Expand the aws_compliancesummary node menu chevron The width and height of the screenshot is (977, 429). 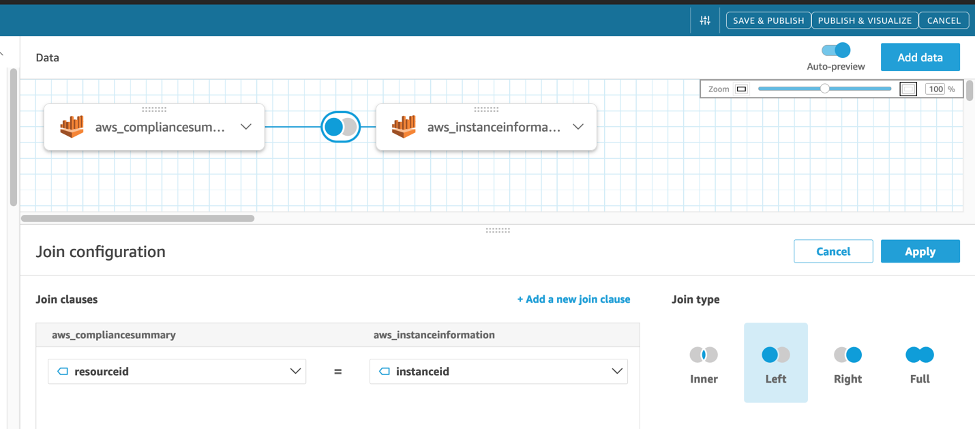(246, 126)
